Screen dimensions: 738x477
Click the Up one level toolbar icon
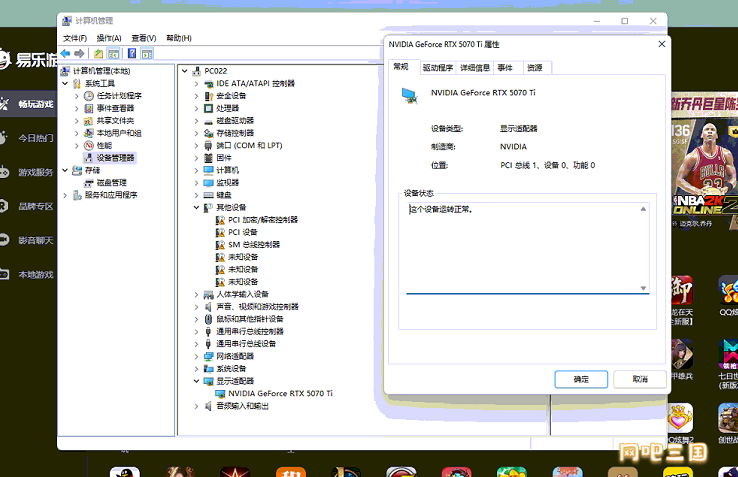[x=98, y=54]
